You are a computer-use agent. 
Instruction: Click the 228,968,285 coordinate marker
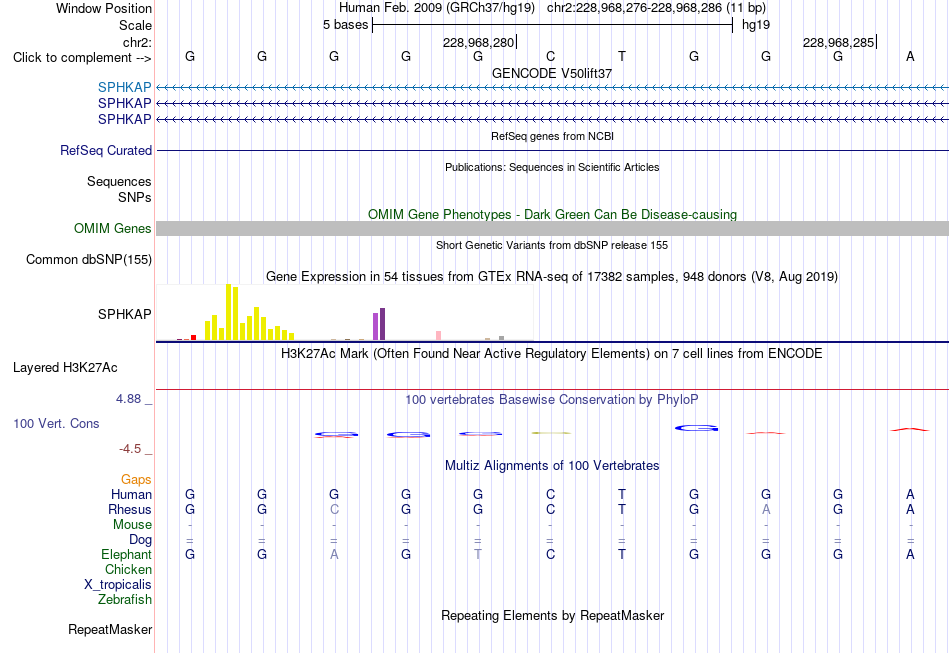click(838, 42)
